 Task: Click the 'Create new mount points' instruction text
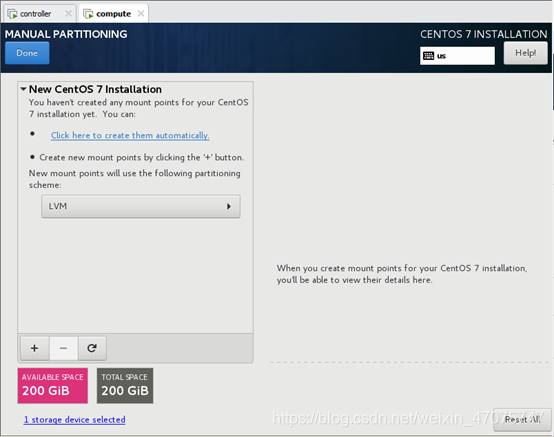coord(141,158)
